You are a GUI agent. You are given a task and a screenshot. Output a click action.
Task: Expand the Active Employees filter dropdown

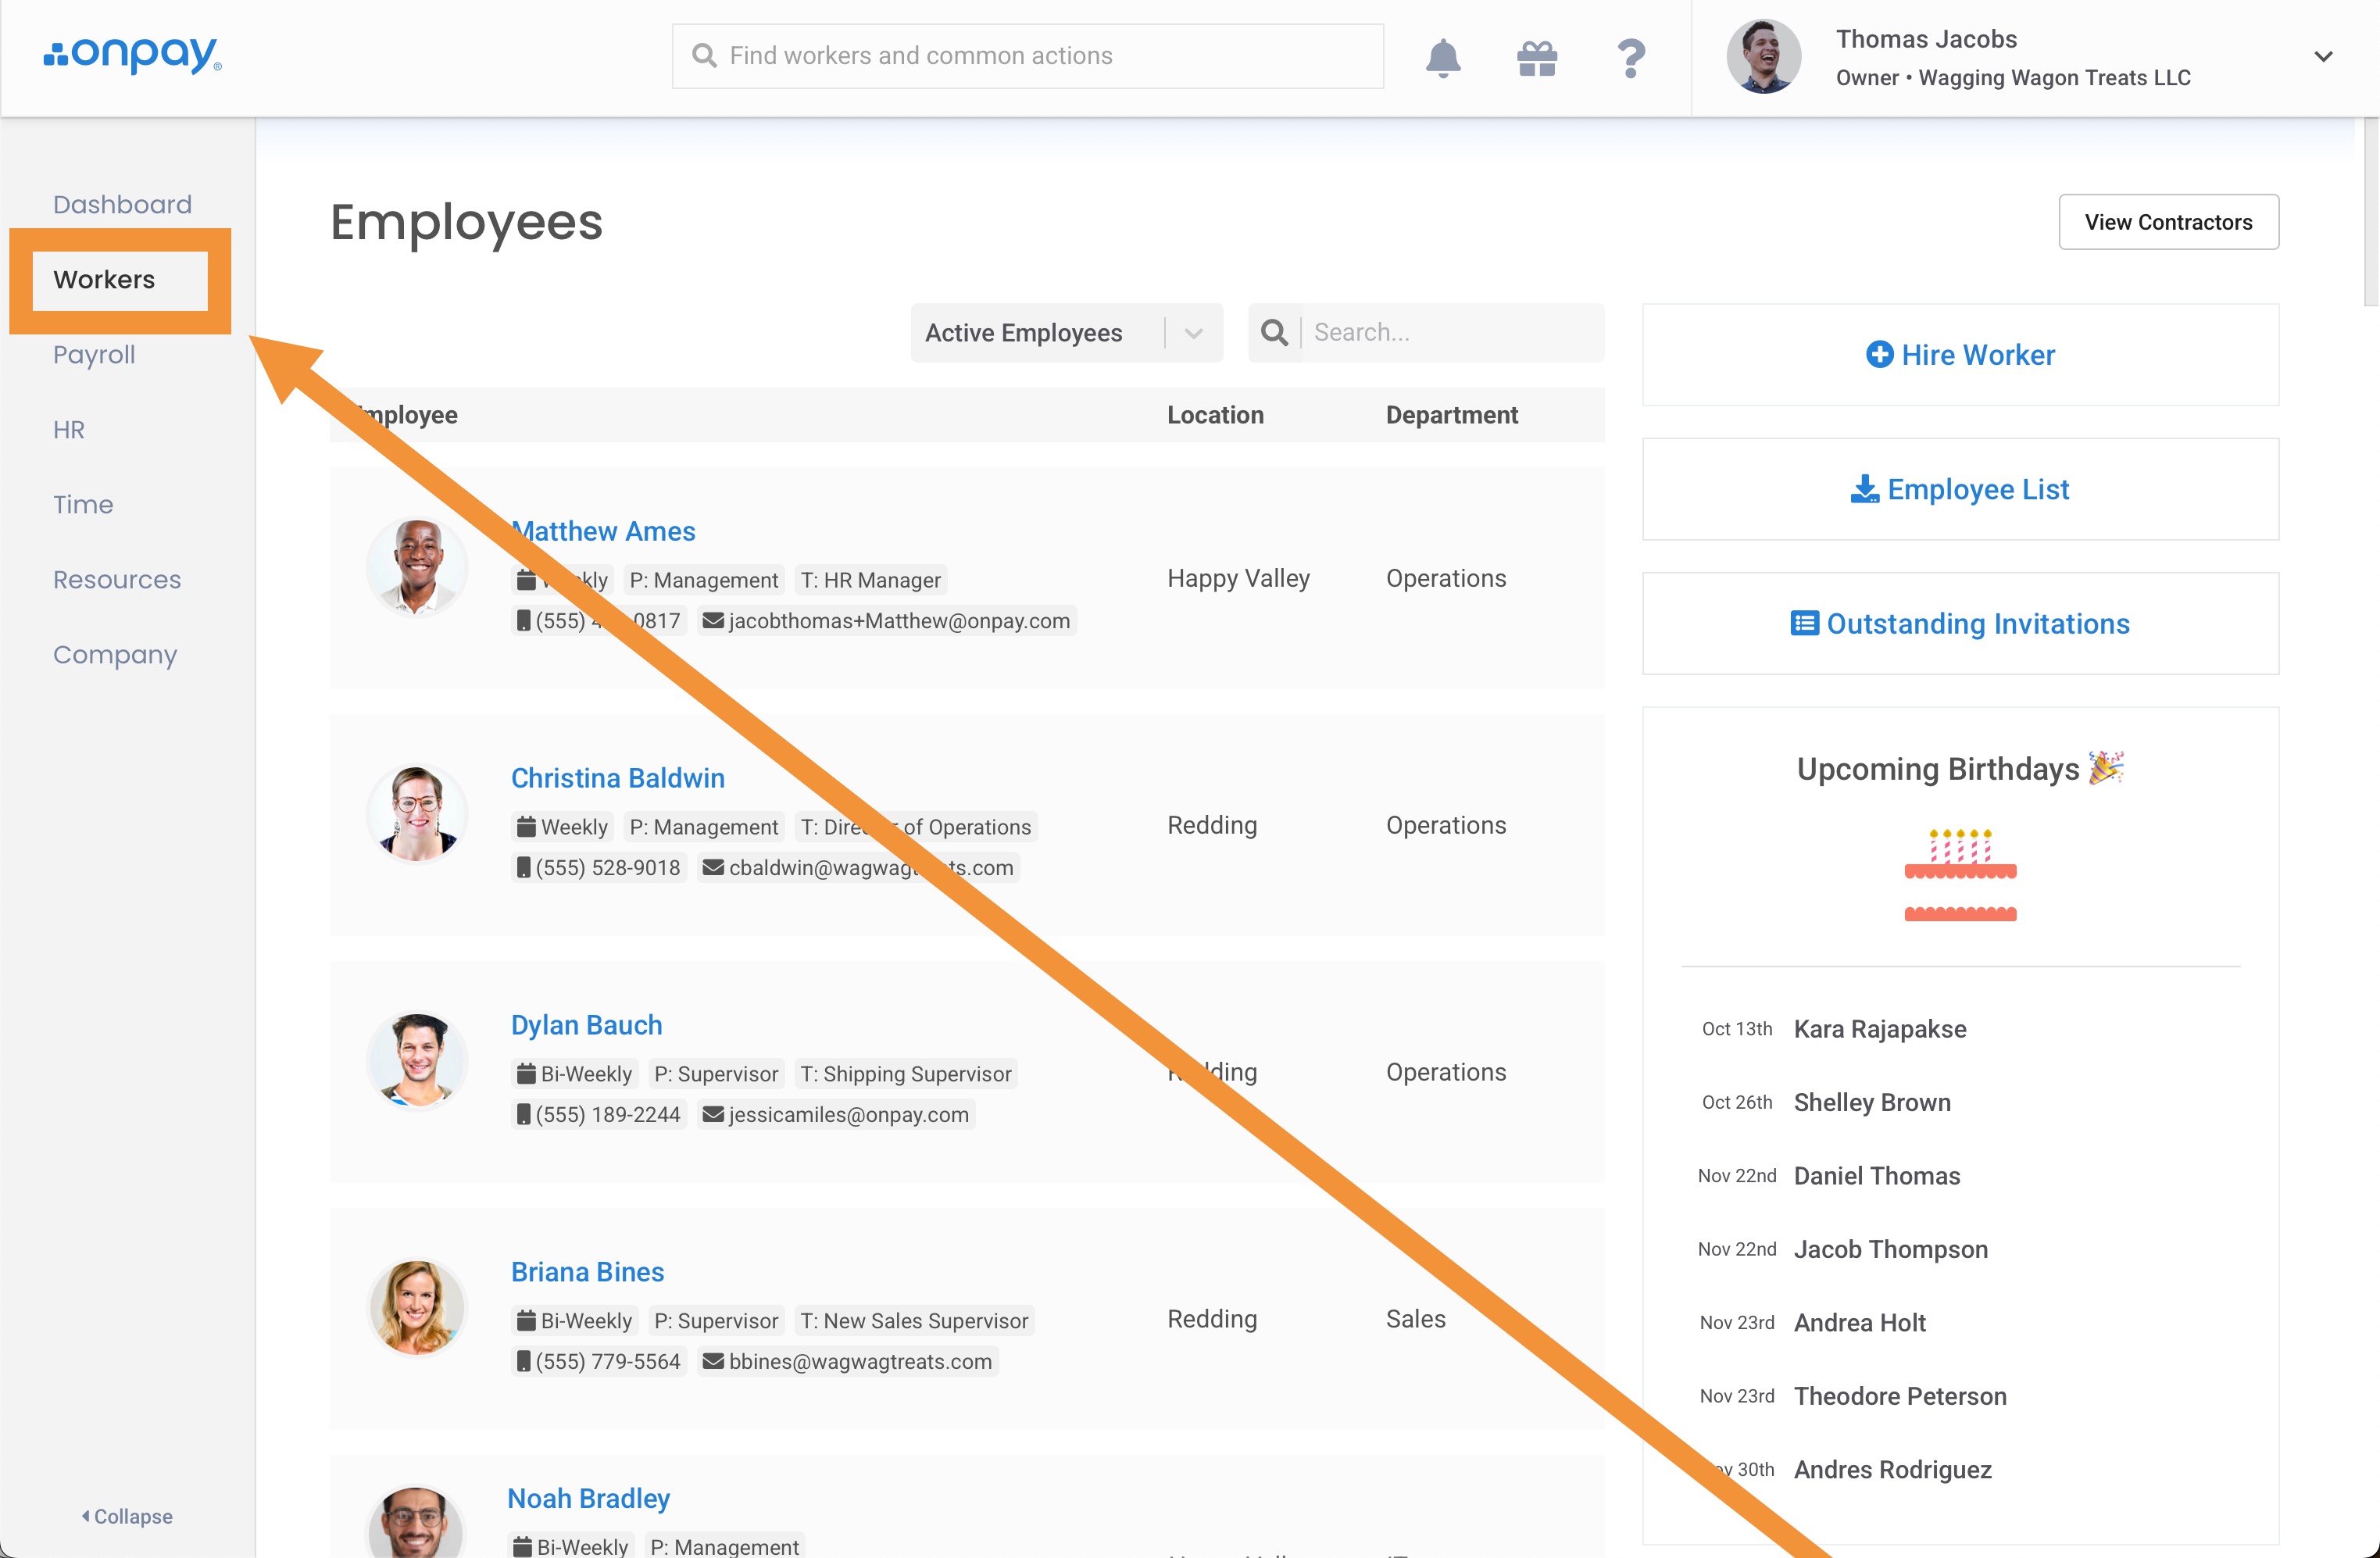tap(1193, 333)
